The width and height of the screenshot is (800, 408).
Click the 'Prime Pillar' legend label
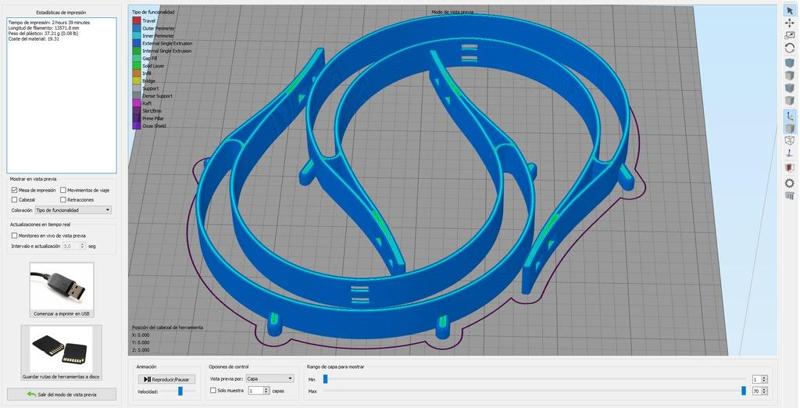[155, 118]
